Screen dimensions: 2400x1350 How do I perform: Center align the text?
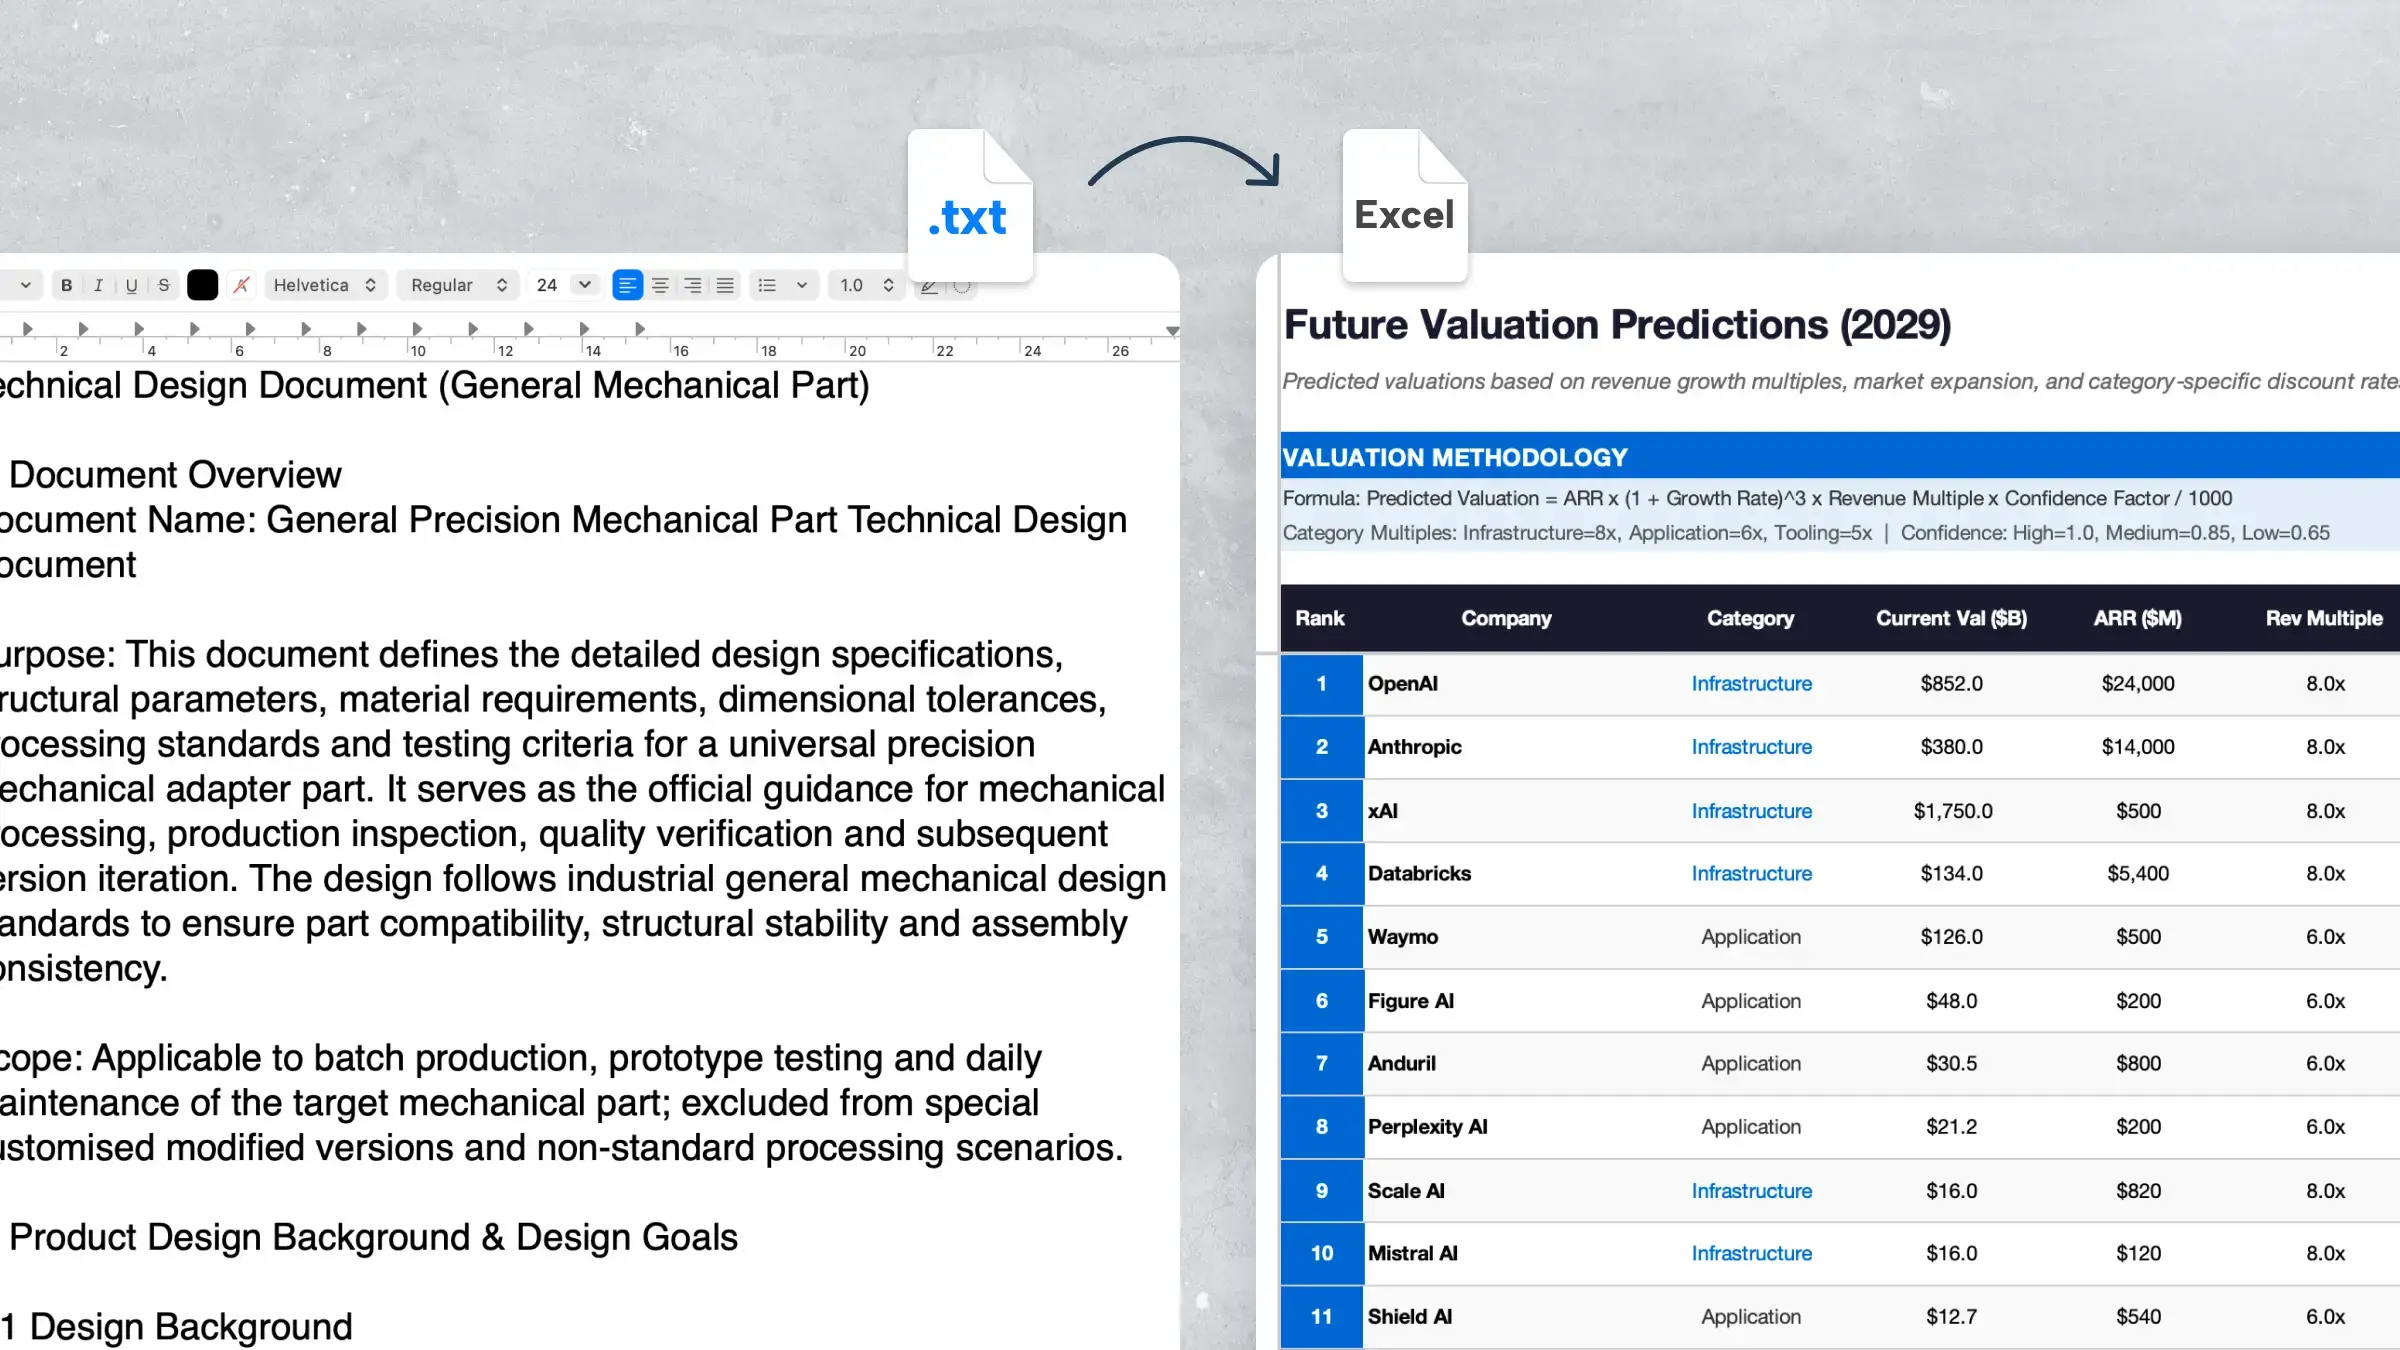tap(660, 285)
